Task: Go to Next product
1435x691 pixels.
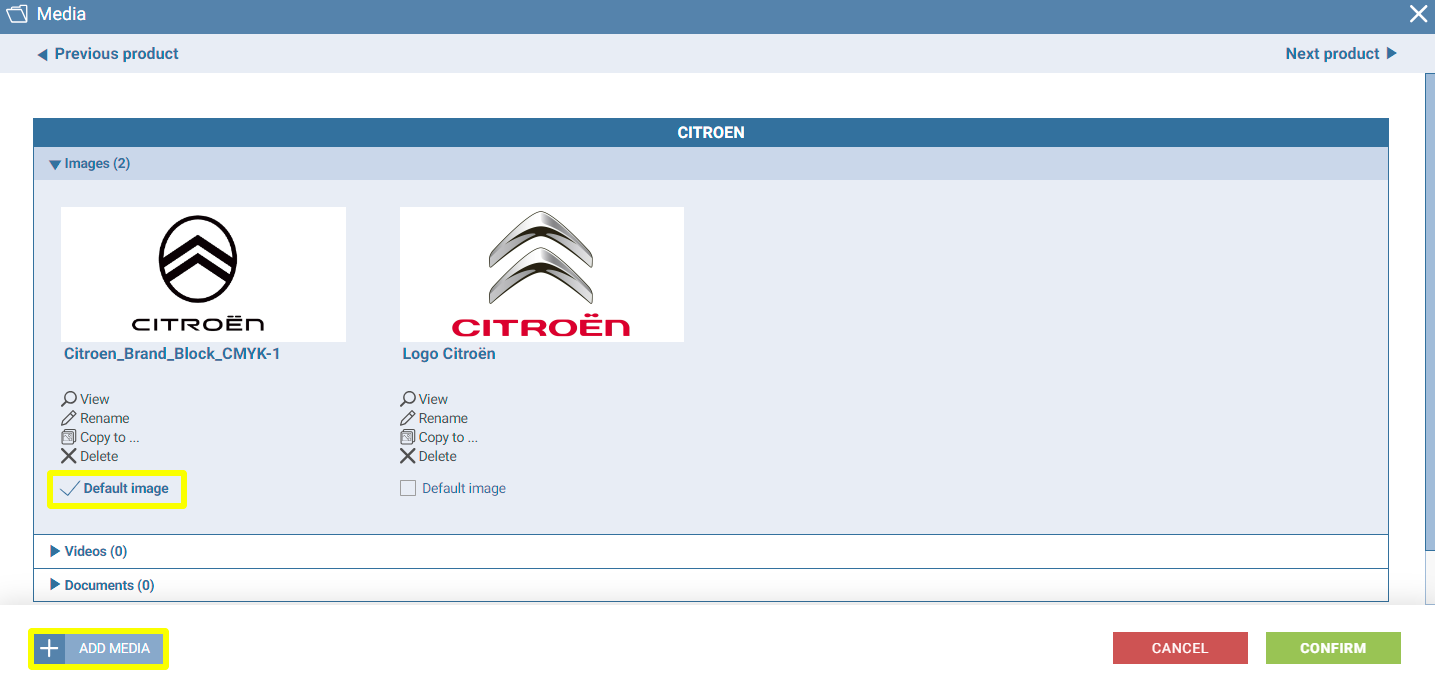Action: pos(1341,54)
